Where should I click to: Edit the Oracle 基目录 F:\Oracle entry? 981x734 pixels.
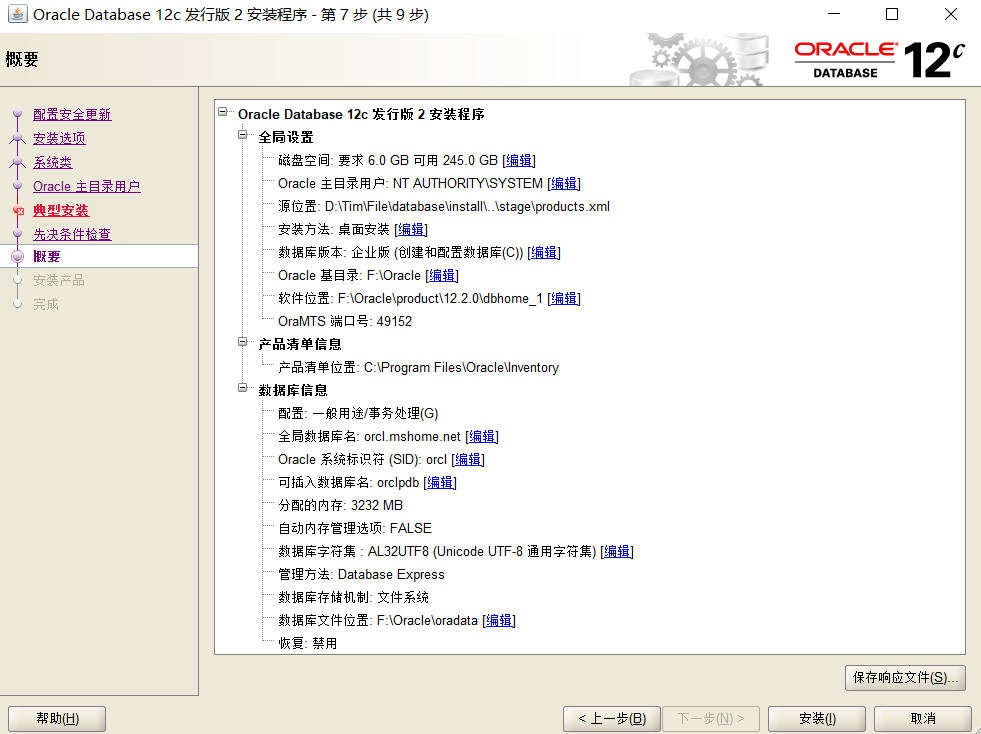tap(442, 275)
